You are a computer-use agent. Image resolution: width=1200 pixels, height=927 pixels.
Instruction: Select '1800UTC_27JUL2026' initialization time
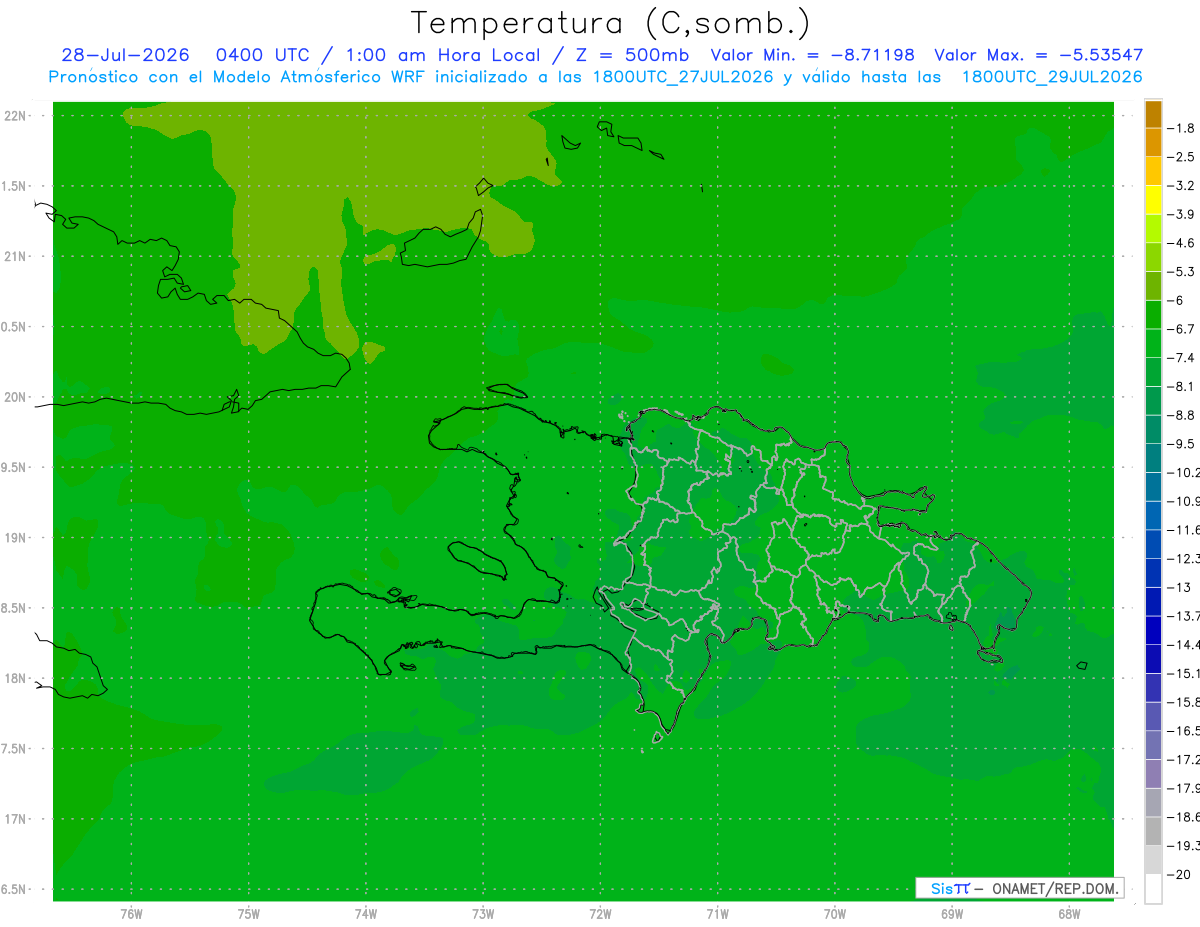(682, 77)
